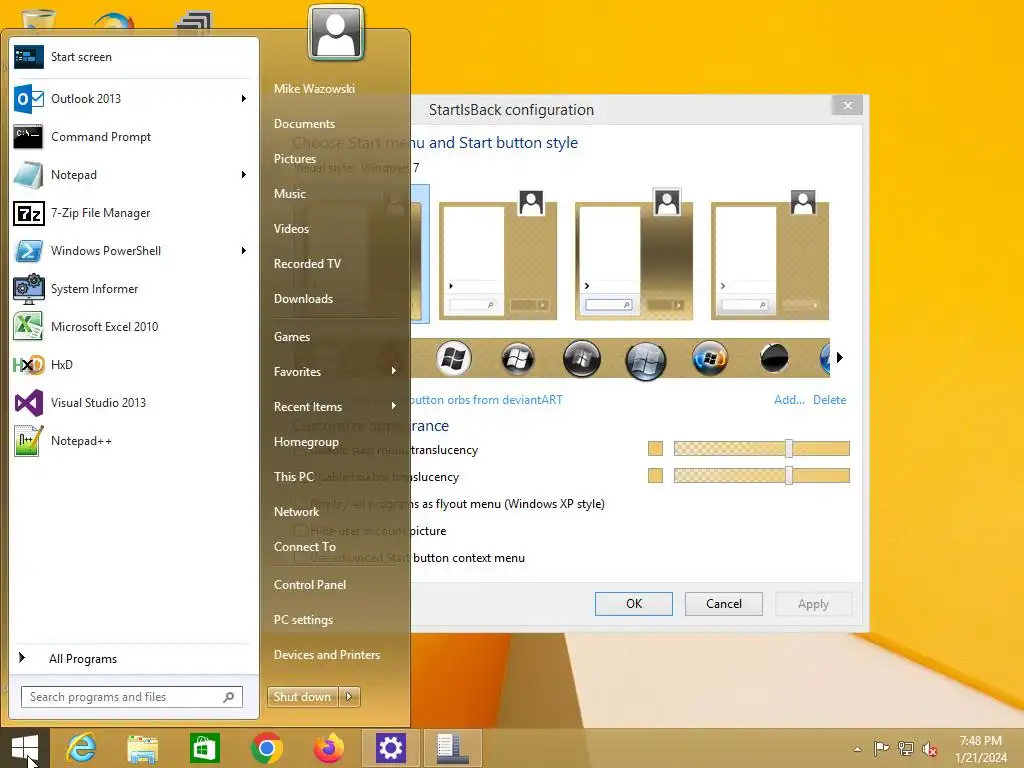The height and width of the screenshot is (768, 1024).
Task: Open Firefox from taskbar
Action: [x=328, y=748]
